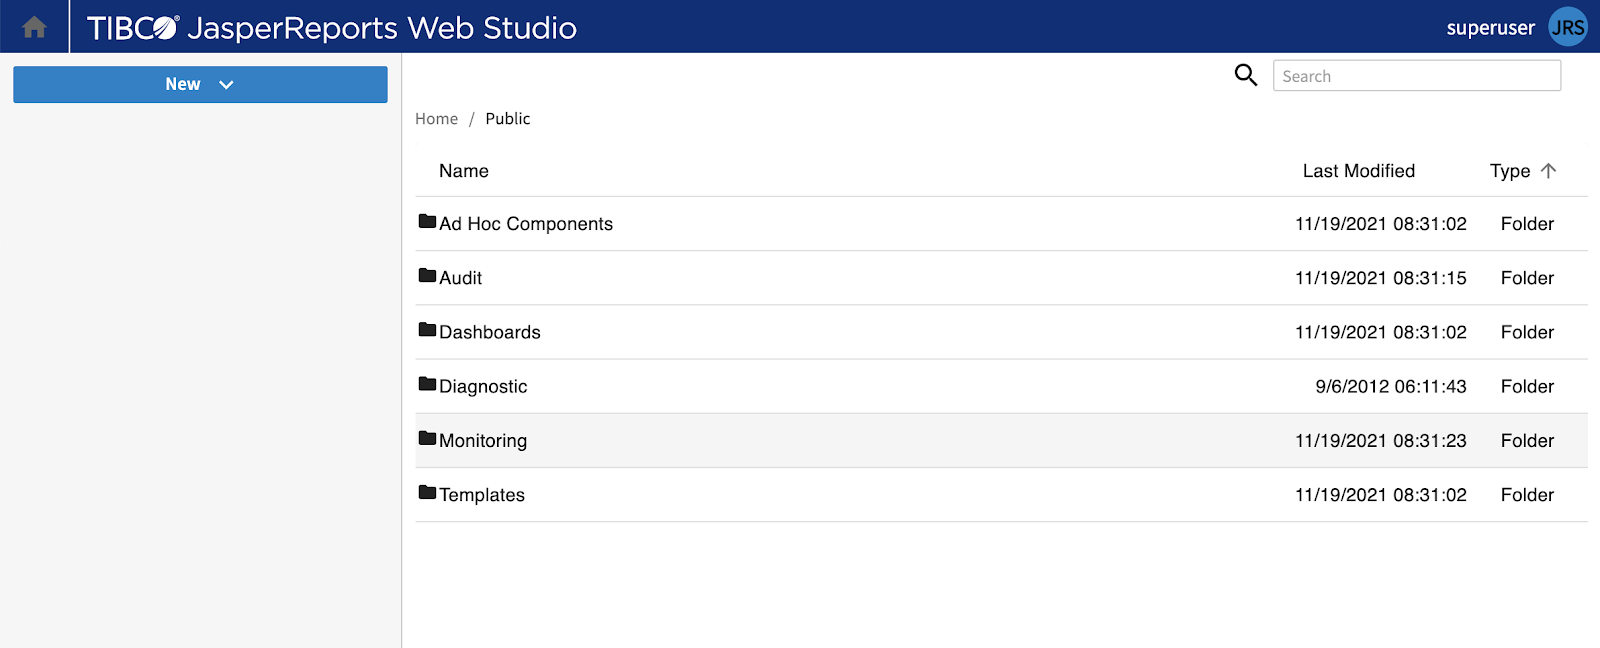Open the Diagnostic folder entry
The image size is (1600, 648).
click(x=483, y=385)
